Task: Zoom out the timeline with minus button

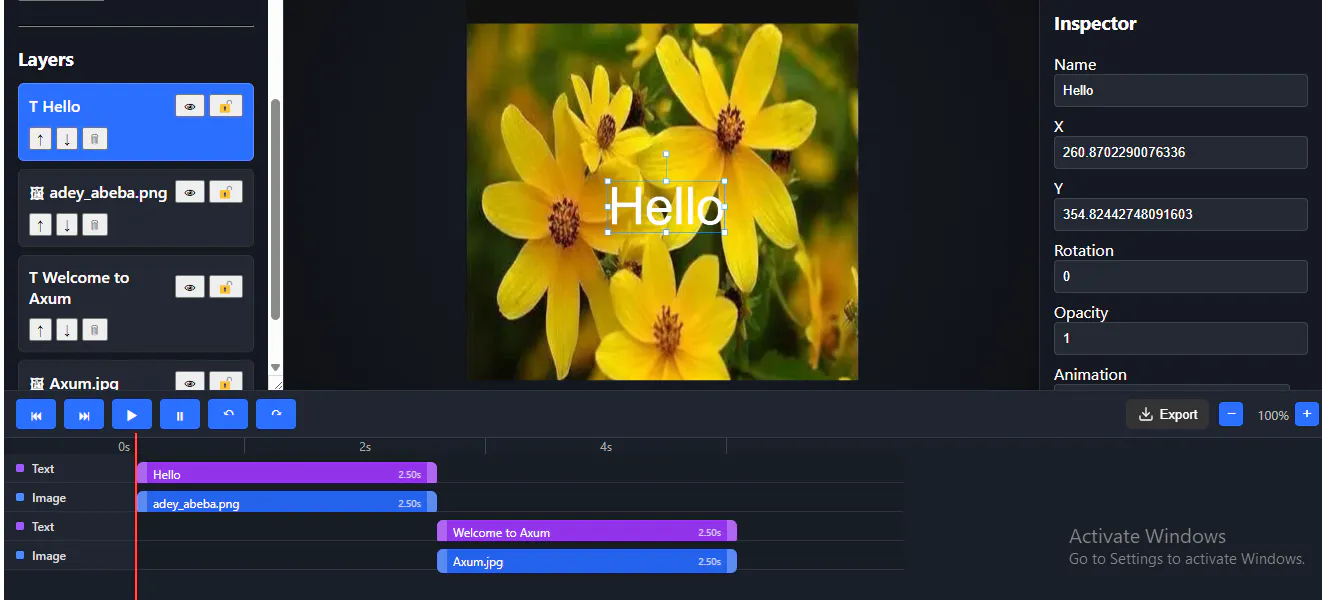Action: click(1231, 414)
